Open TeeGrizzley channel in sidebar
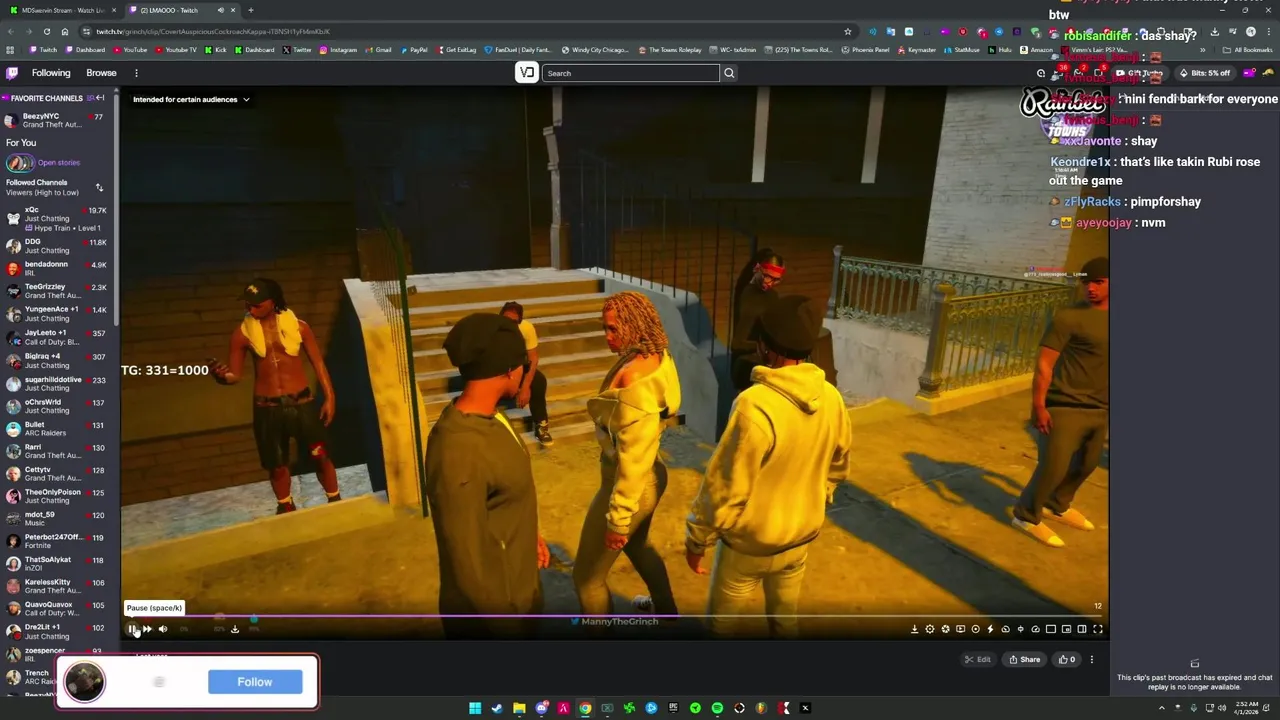 point(58,291)
